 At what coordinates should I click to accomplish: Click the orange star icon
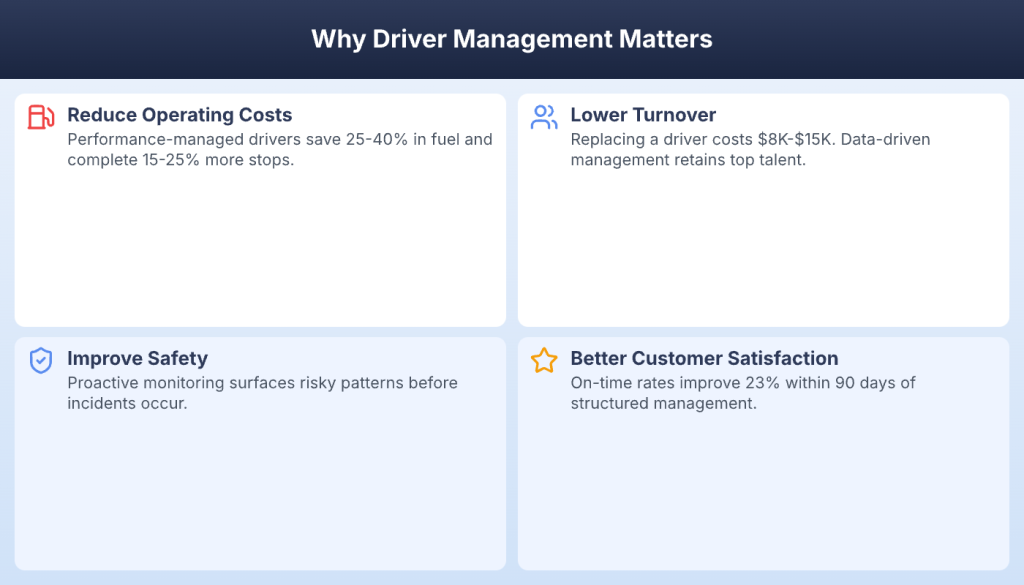(x=544, y=360)
